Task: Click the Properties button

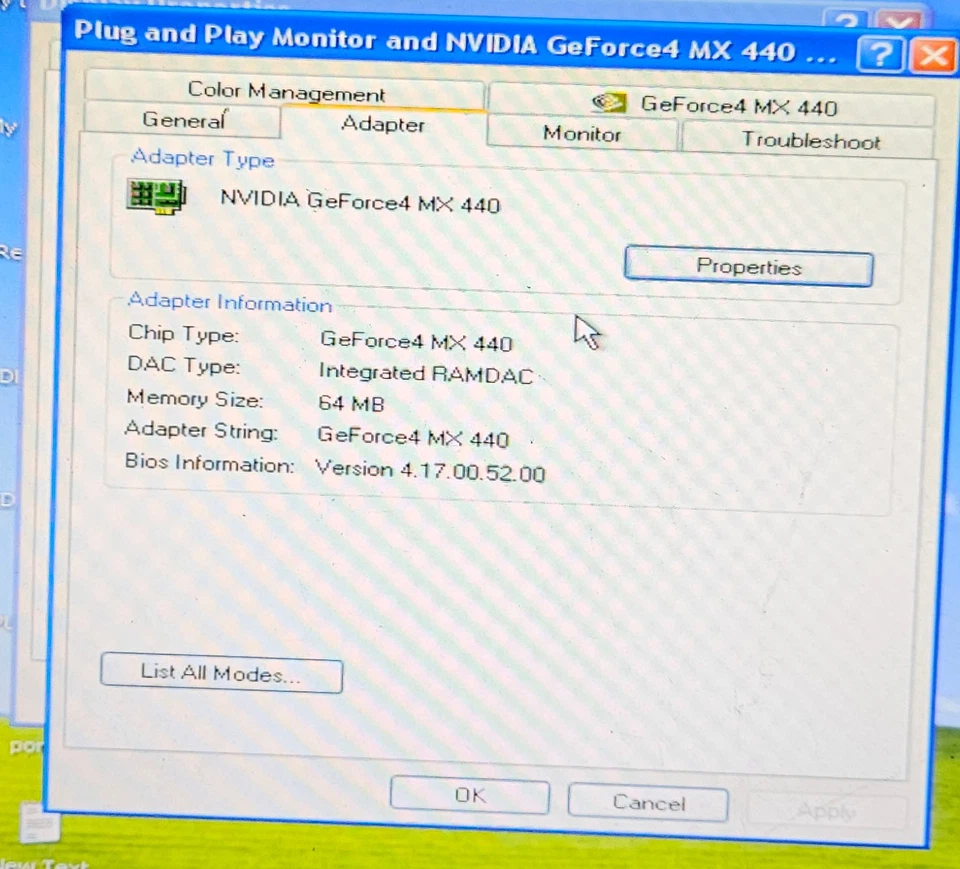Action: 748,266
